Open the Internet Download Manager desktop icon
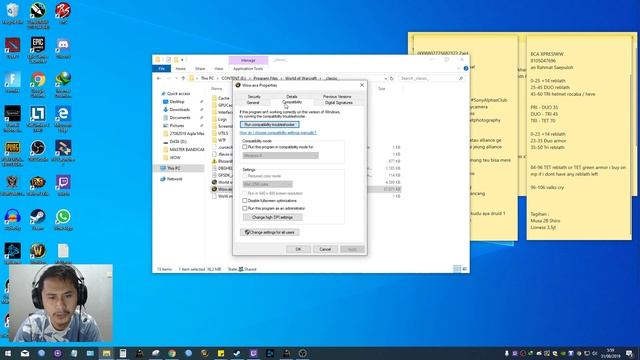The image size is (640, 360). click(63, 84)
